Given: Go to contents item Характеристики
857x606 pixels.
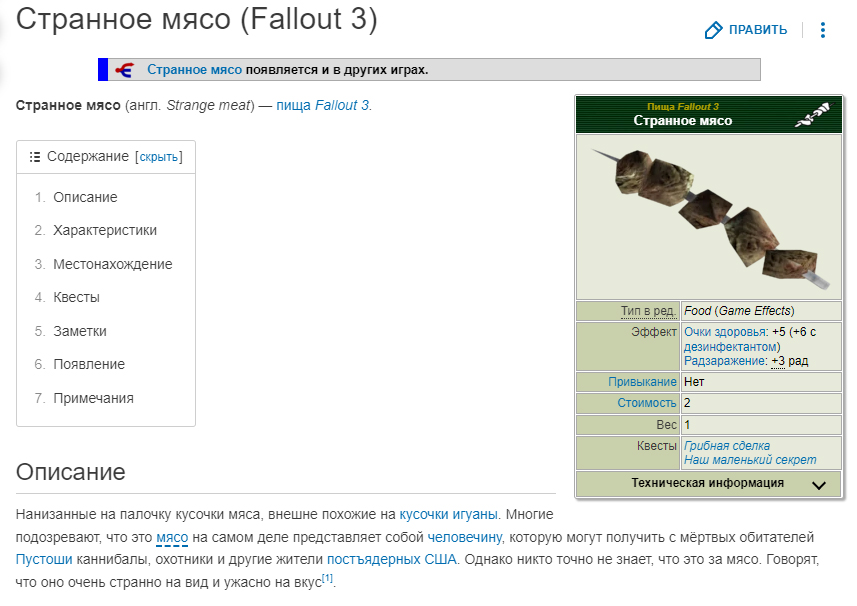Looking at the screenshot, I should pos(105,231).
